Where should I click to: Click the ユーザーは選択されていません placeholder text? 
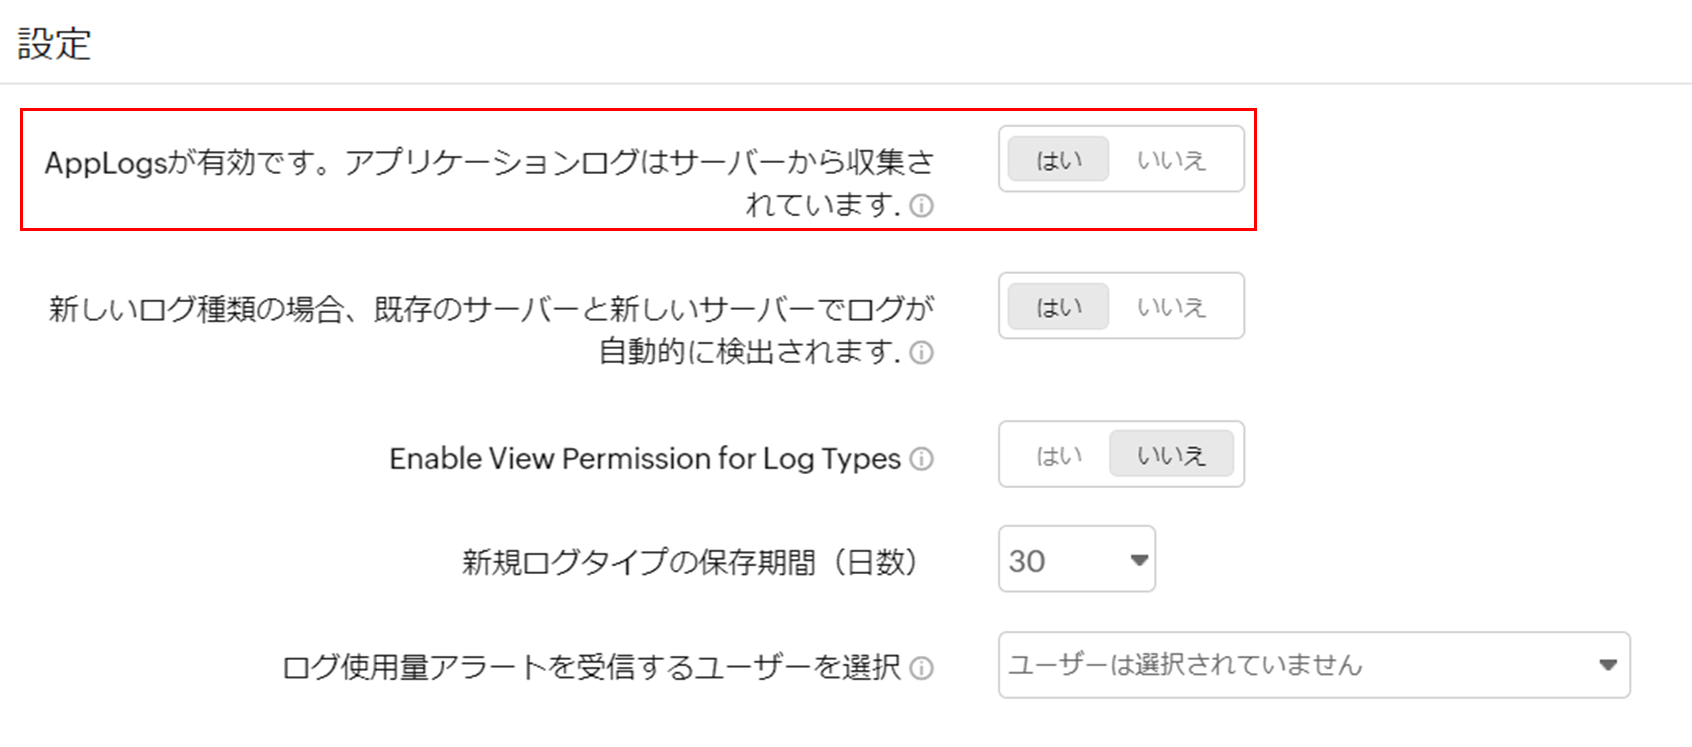[1185, 665]
